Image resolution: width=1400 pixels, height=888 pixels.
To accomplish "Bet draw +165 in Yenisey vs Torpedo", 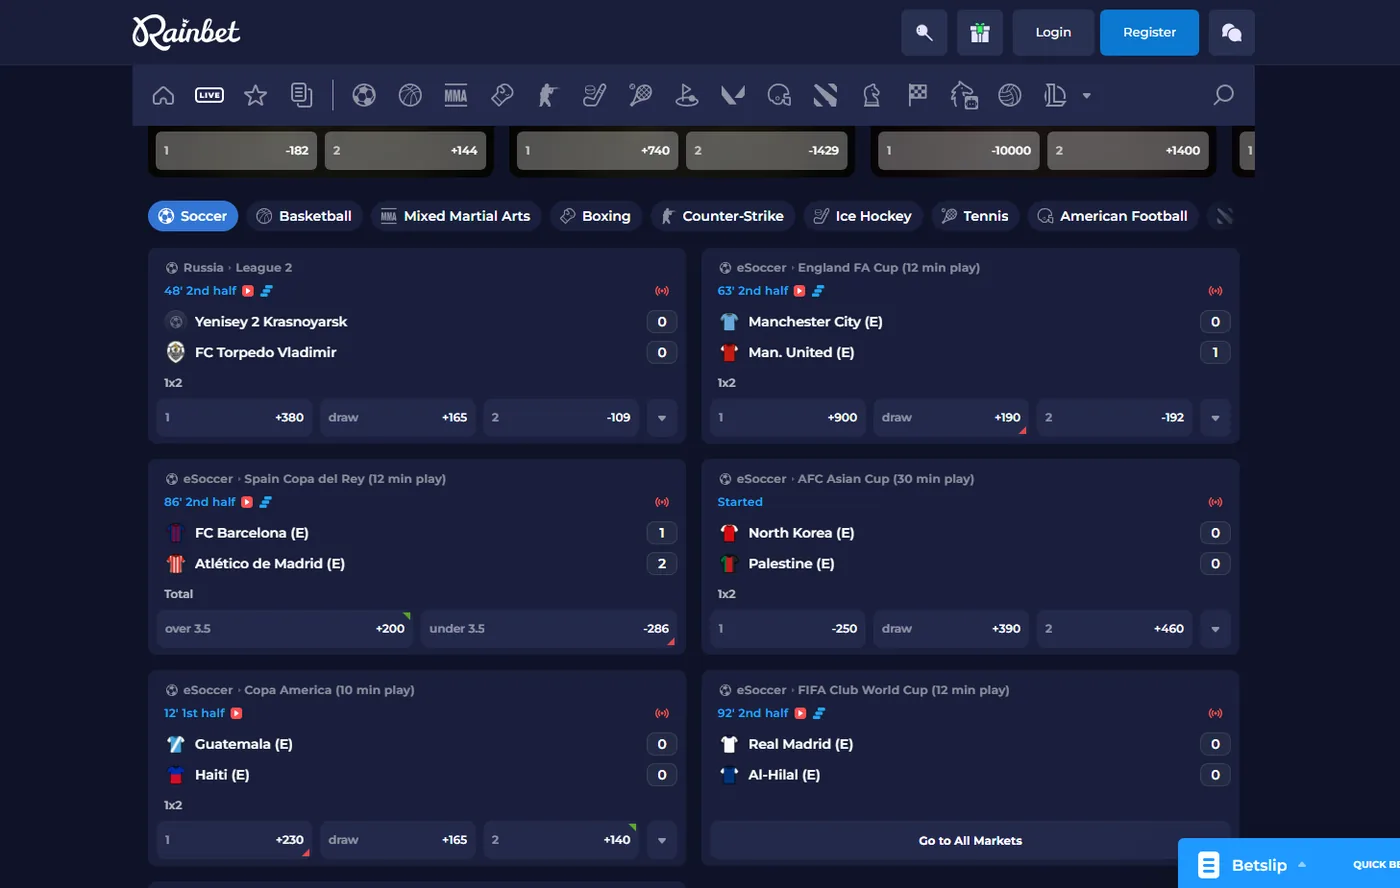I will tap(398, 418).
